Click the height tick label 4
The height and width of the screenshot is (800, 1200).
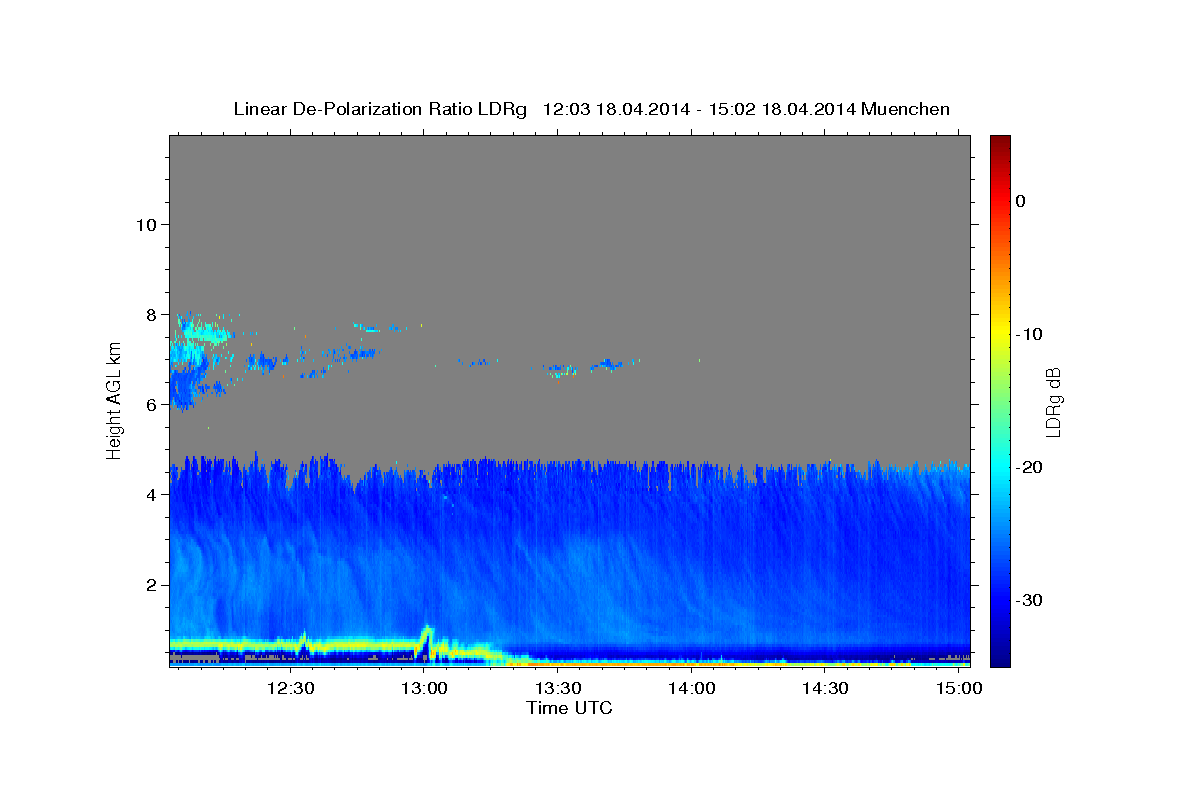click(x=151, y=494)
